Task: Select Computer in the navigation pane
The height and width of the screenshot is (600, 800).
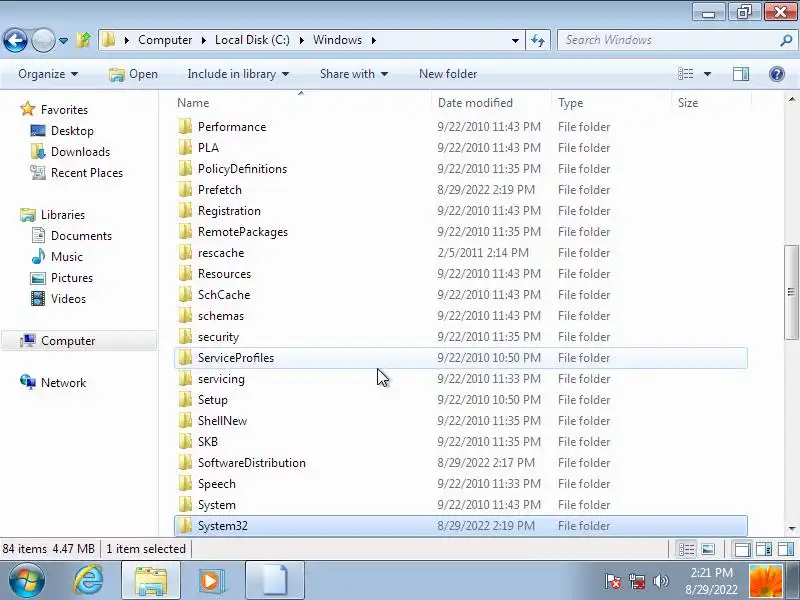Action: point(79,341)
